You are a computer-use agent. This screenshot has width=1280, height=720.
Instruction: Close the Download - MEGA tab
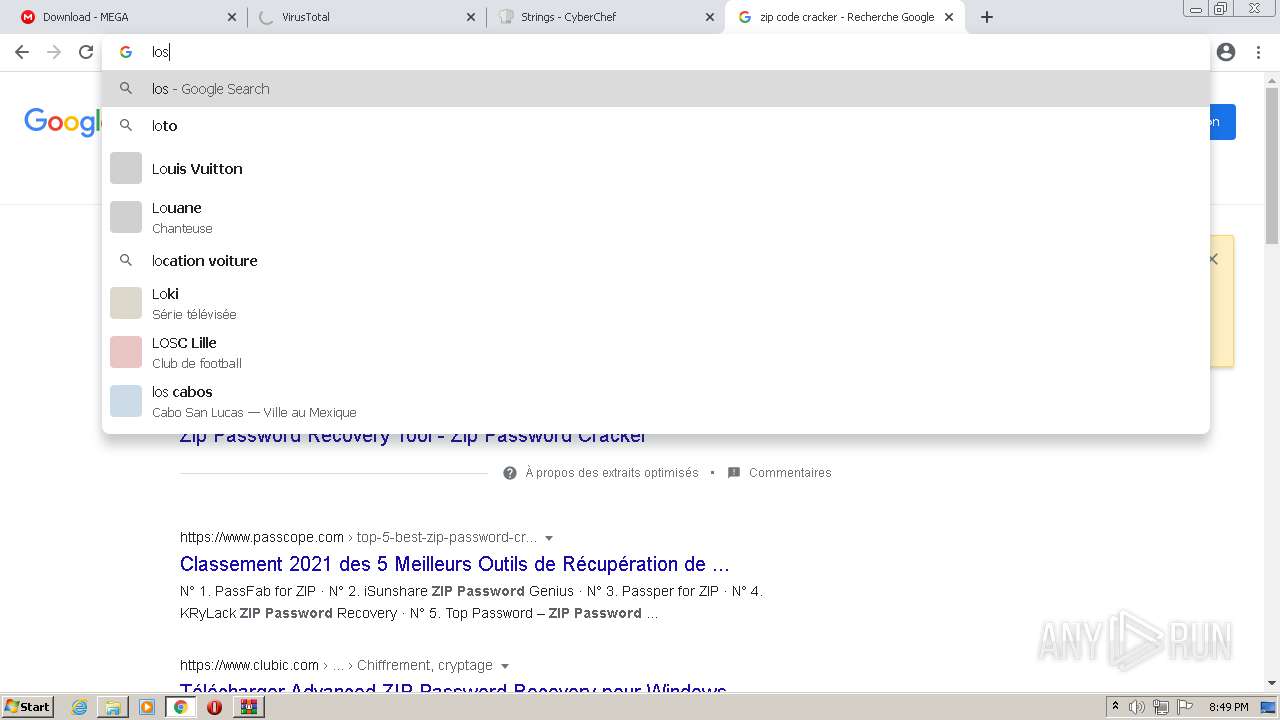click(232, 17)
